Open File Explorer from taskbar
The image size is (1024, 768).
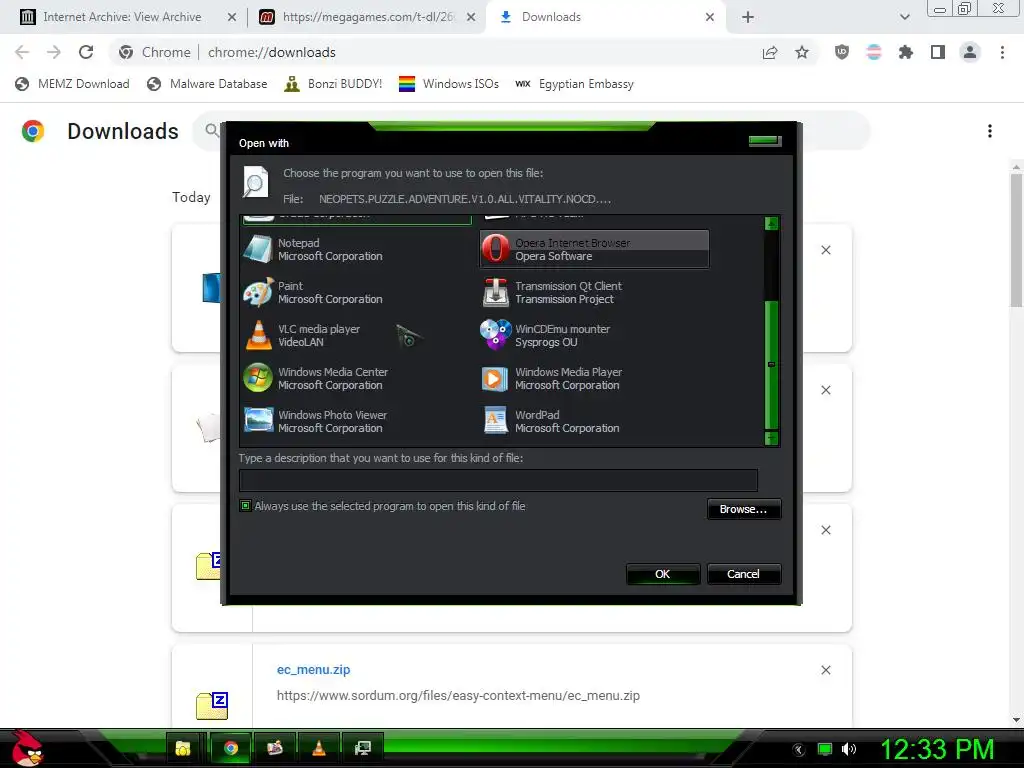pyautogui.click(x=184, y=748)
